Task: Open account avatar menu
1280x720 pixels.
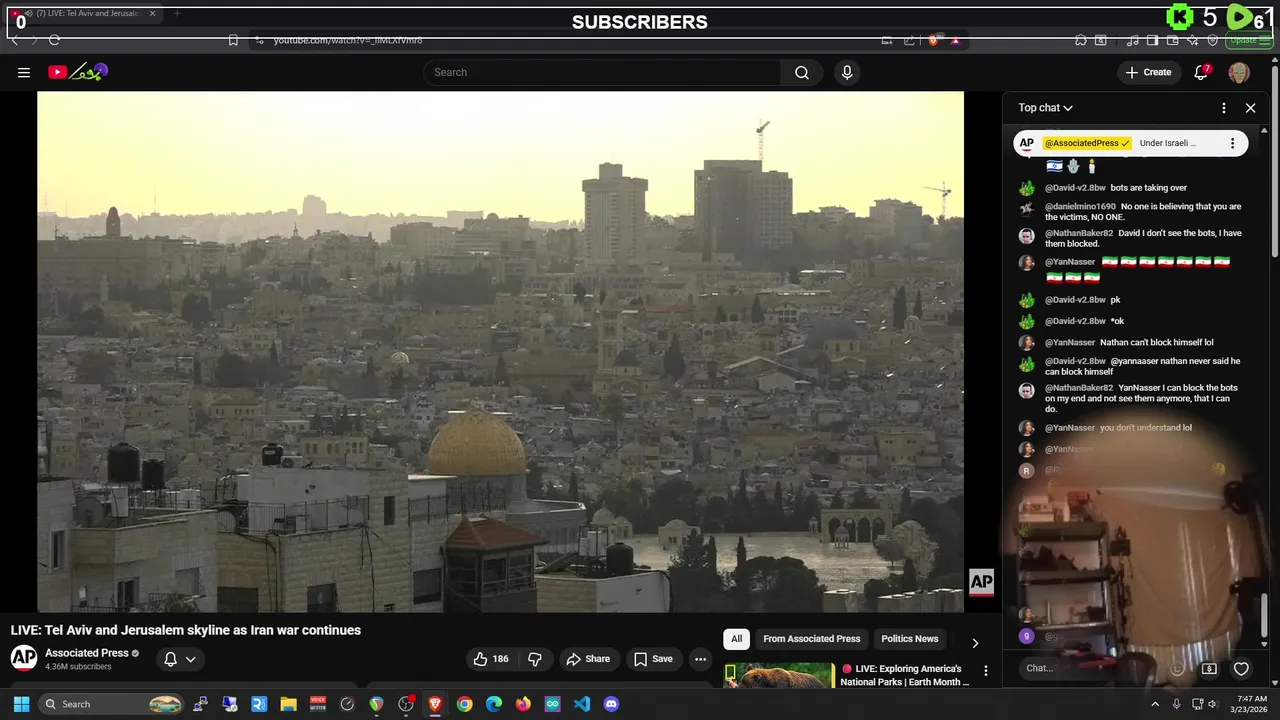Action: [x=1239, y=72]
